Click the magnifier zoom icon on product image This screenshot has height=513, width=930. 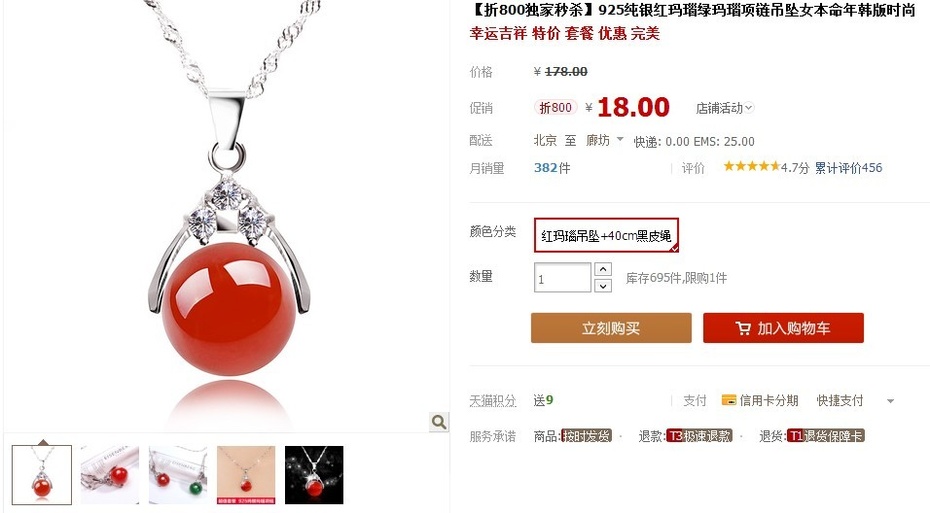point(439,422)
